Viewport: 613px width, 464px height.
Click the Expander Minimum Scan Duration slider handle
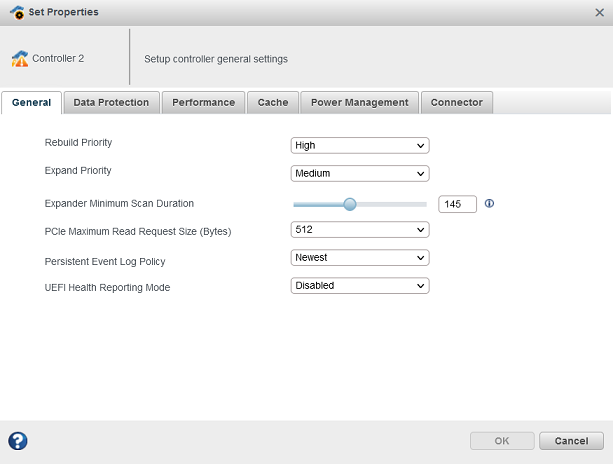pyautogui.click(x=350, y=204)
